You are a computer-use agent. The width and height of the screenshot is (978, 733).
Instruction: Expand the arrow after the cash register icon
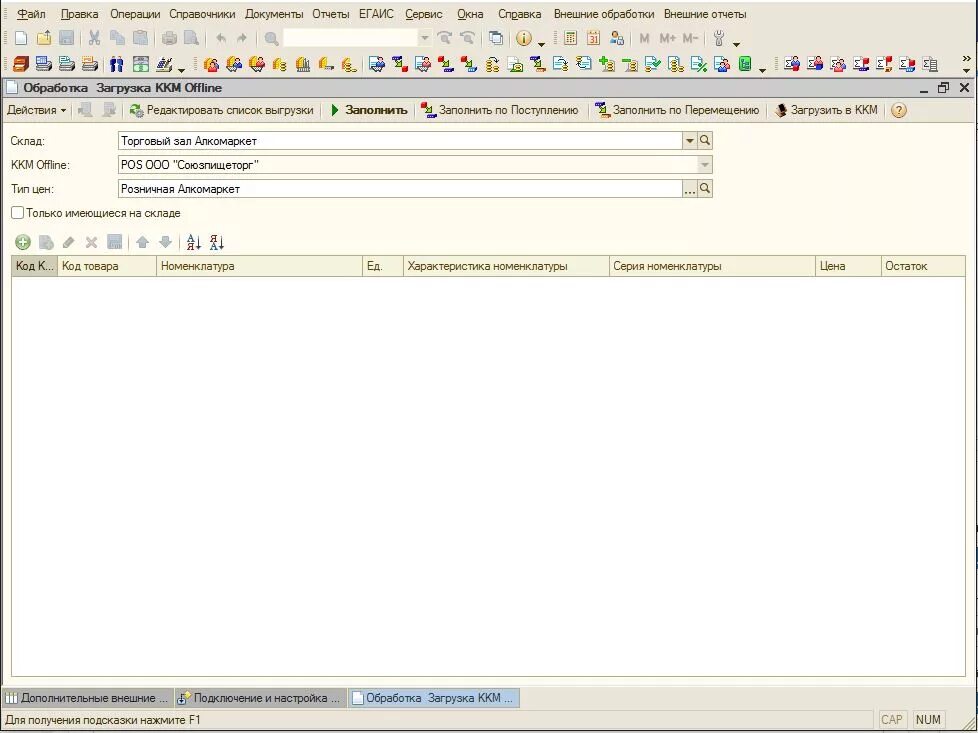pos(182,69)
